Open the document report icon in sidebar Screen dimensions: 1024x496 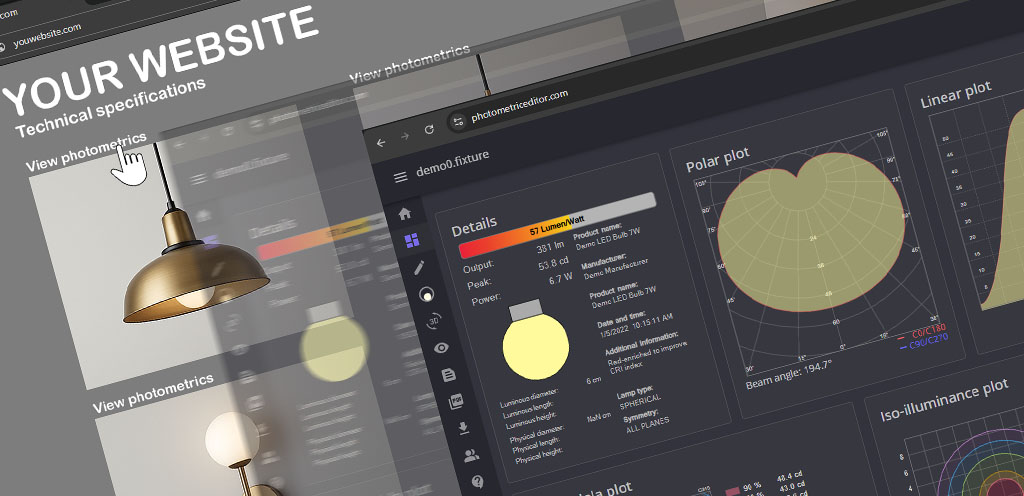(449, 375)
